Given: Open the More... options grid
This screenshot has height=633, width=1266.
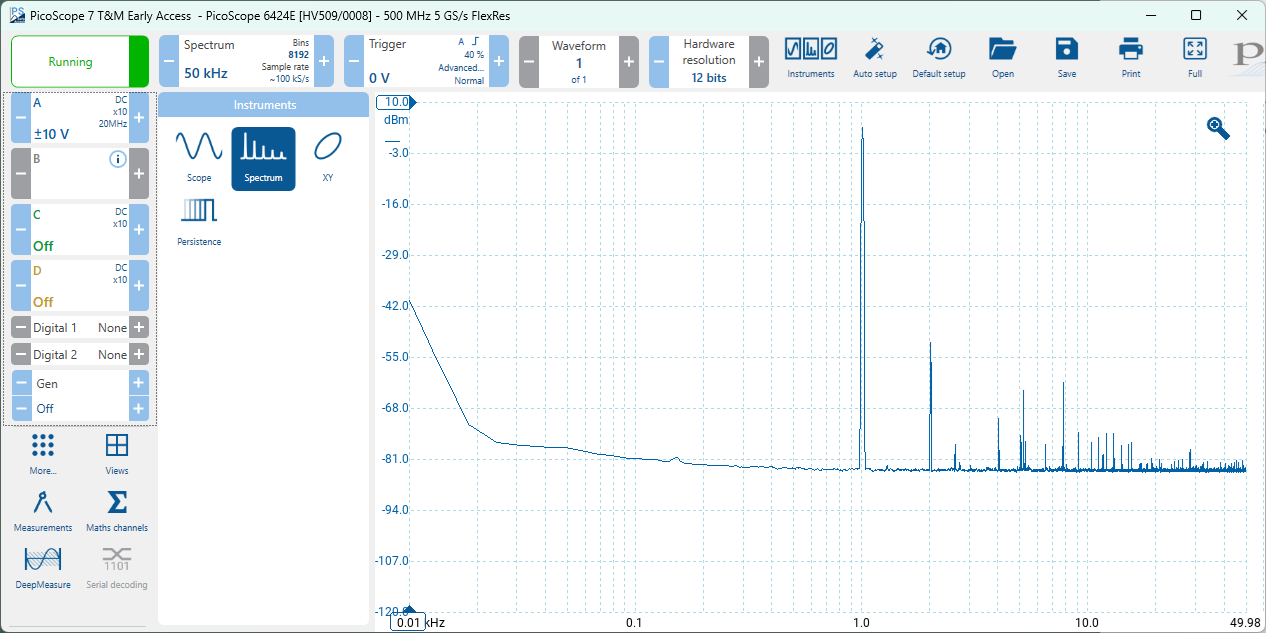Looking at the screenshot, I should click(x=43, y=454).
